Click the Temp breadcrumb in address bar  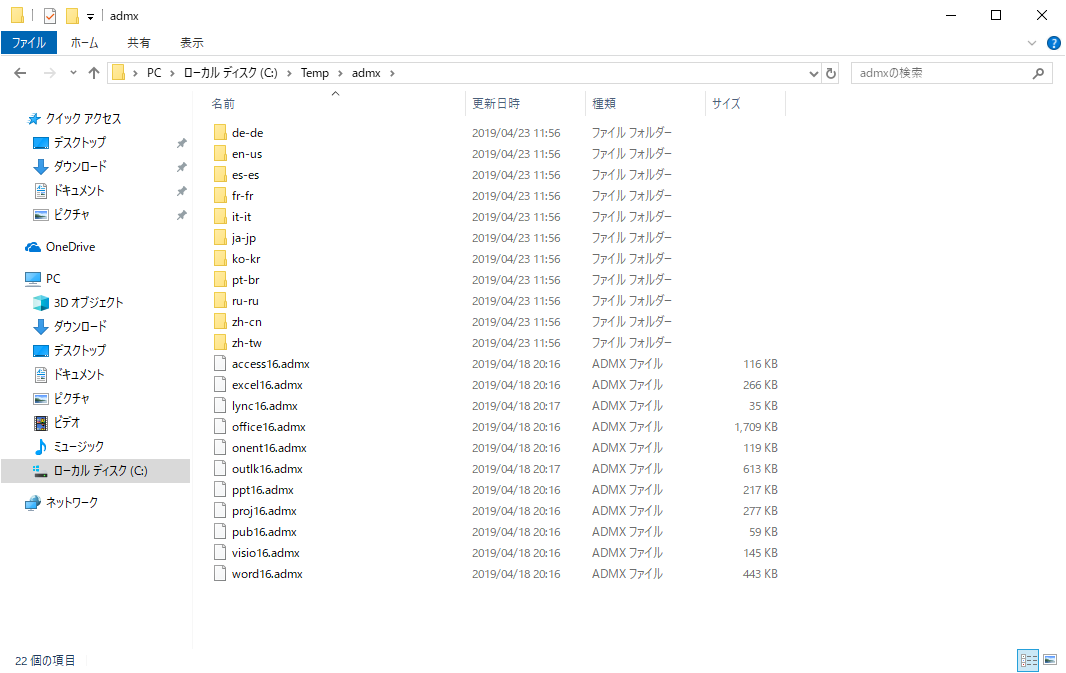click(x=315, y=73)
